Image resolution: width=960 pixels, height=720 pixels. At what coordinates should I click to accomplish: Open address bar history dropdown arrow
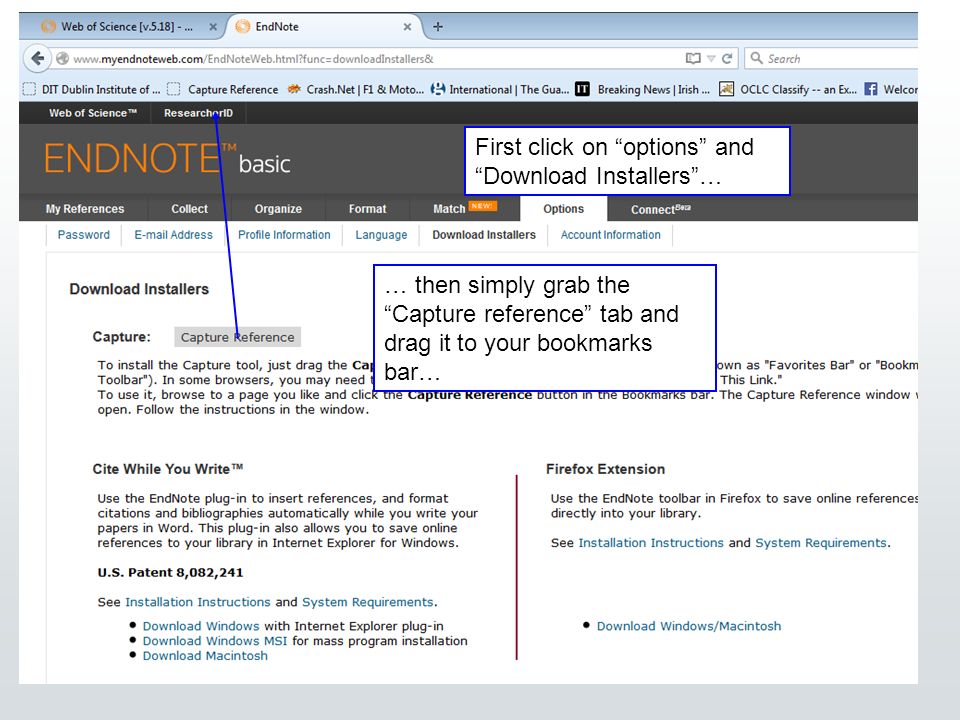click(x=711, y=59)
